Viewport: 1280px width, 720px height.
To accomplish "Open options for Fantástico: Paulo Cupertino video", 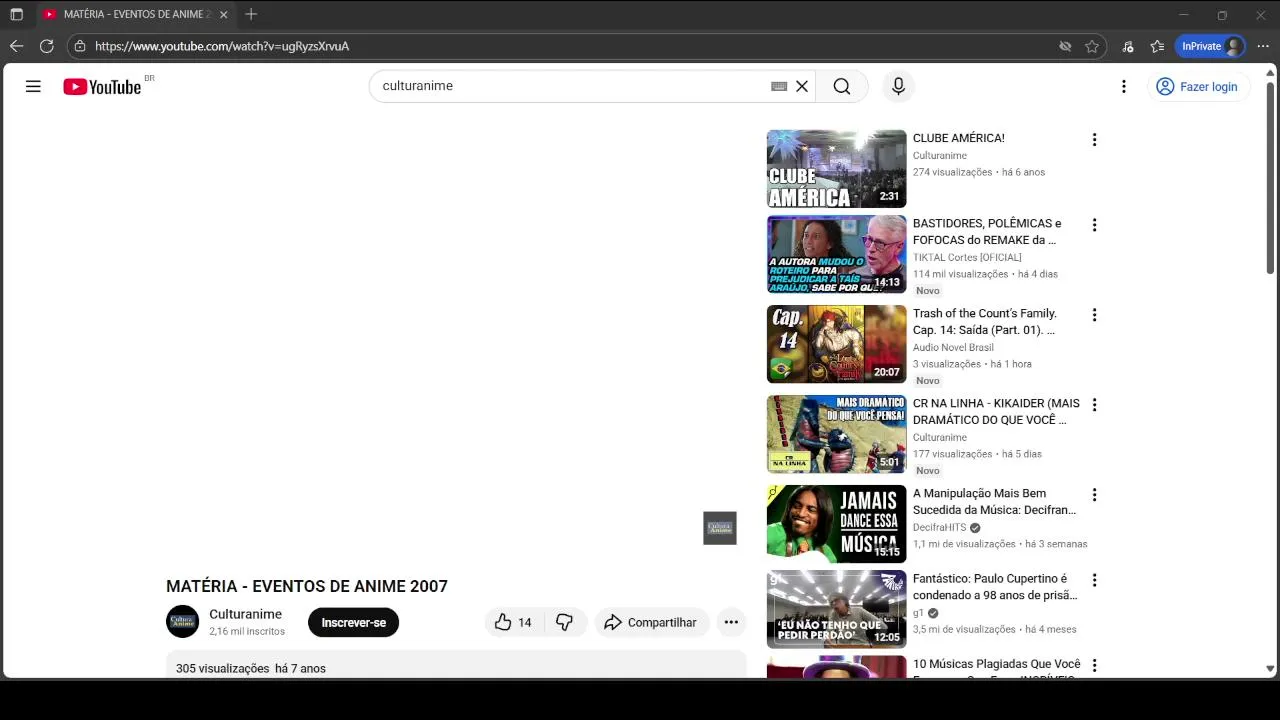I will click(x=1094, y=580).
